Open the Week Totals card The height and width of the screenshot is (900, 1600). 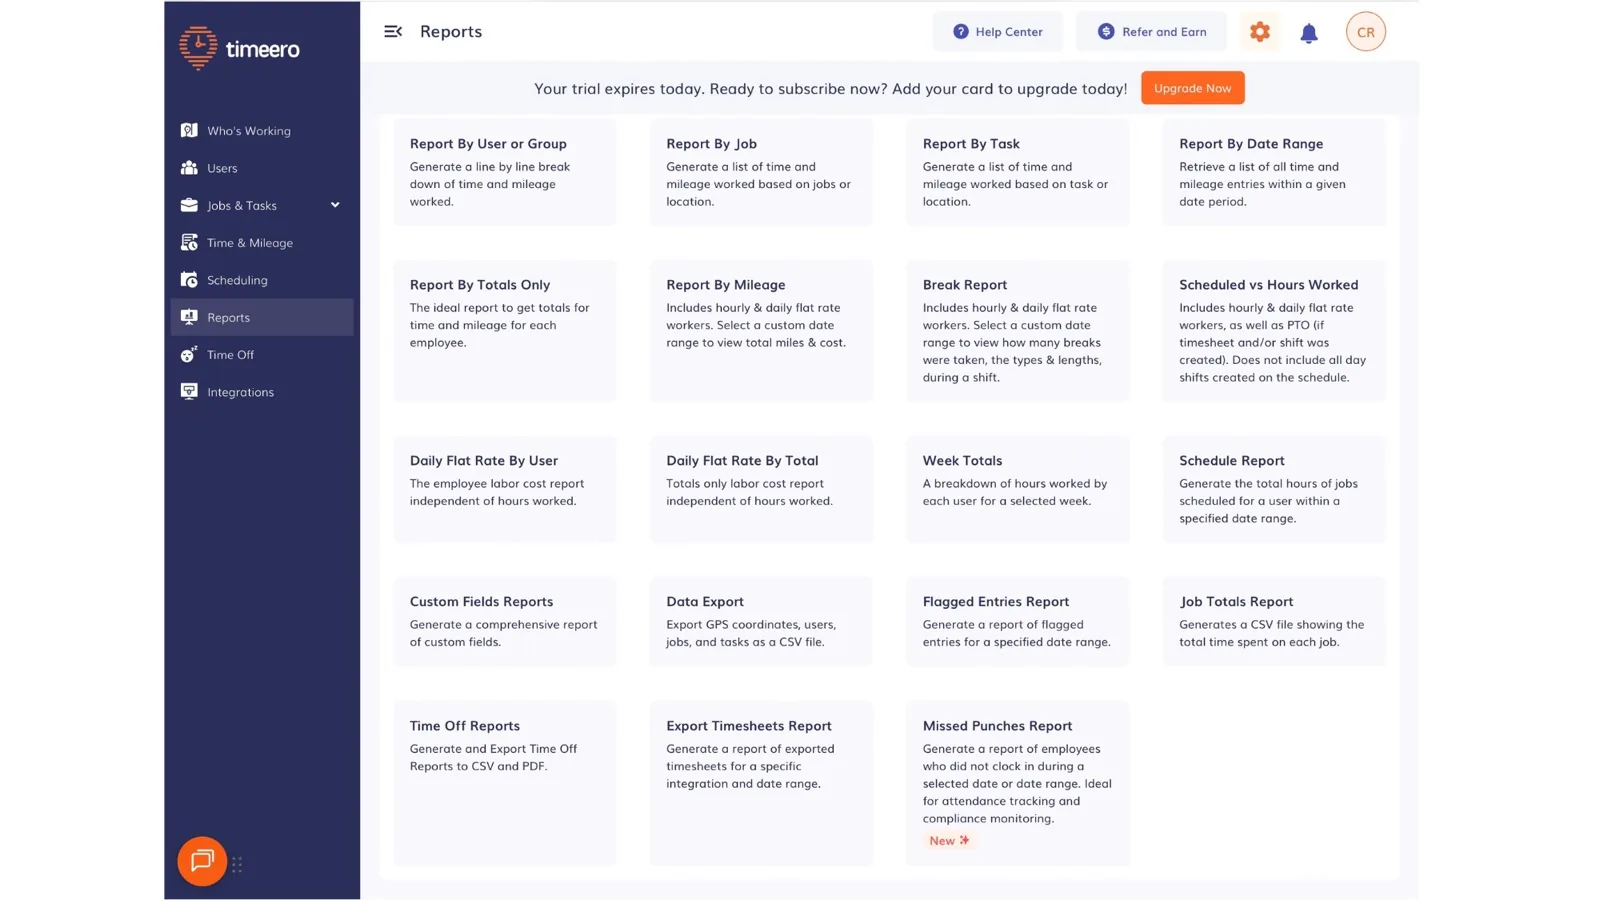coord(1018,489)
